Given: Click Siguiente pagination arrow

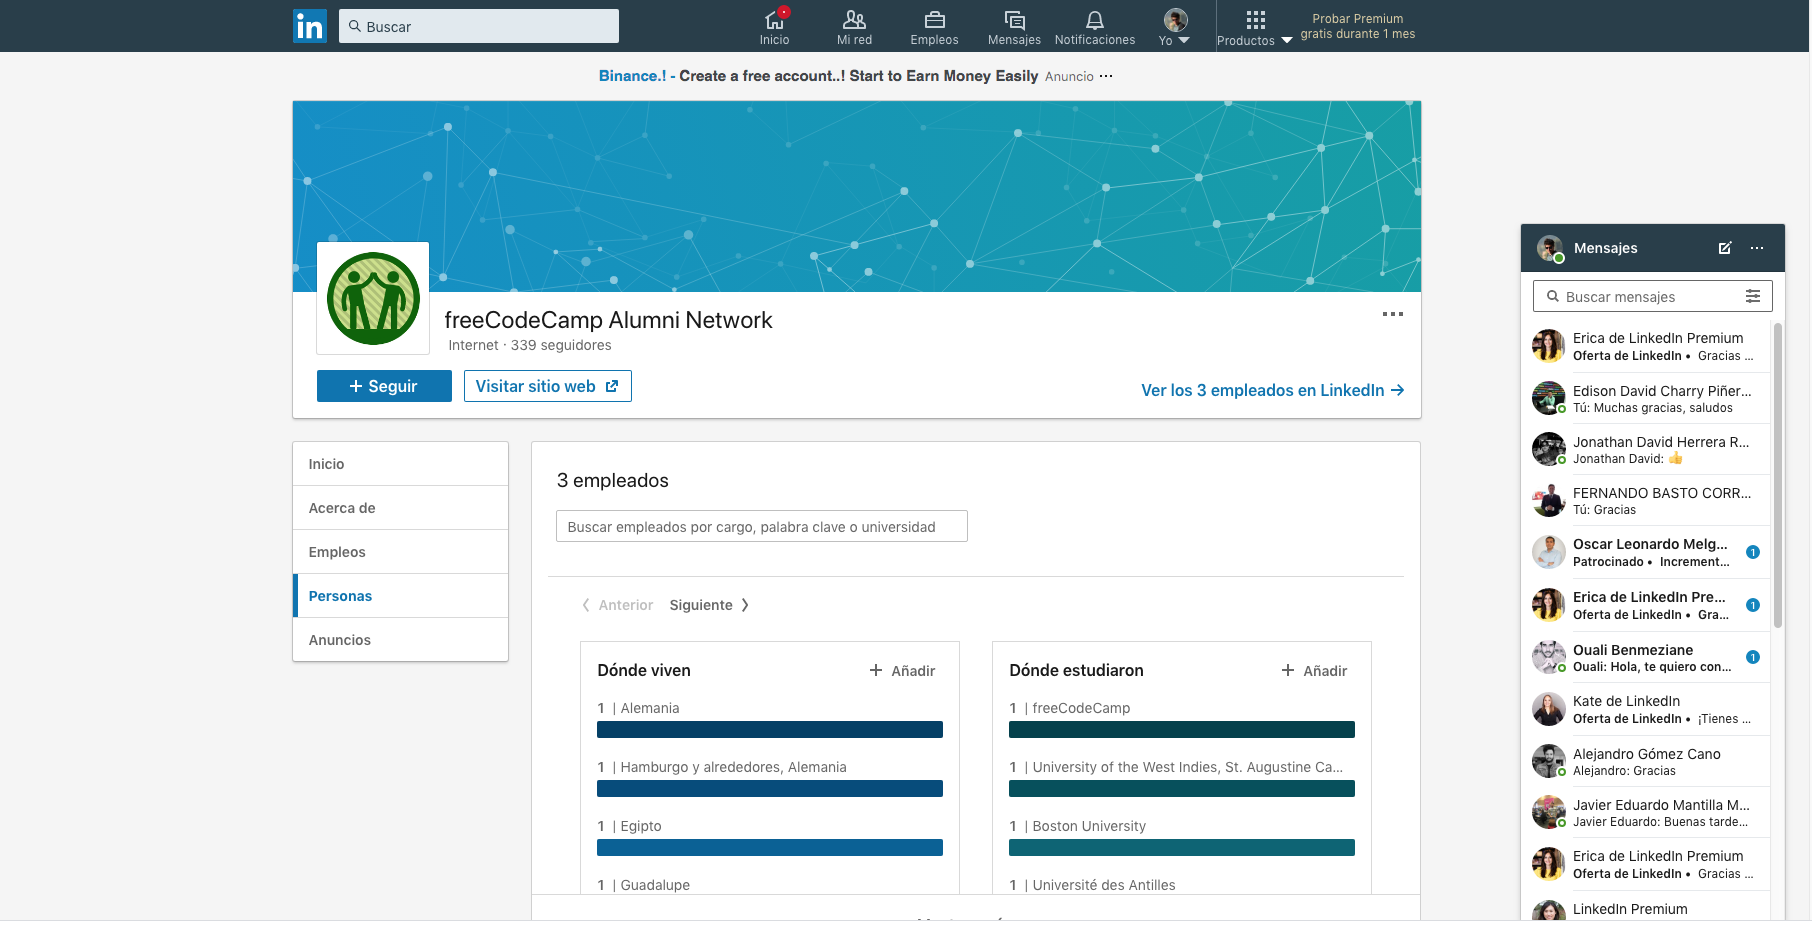Looking at the screenshot, I should pyautogui.click(x=710, y=605).
